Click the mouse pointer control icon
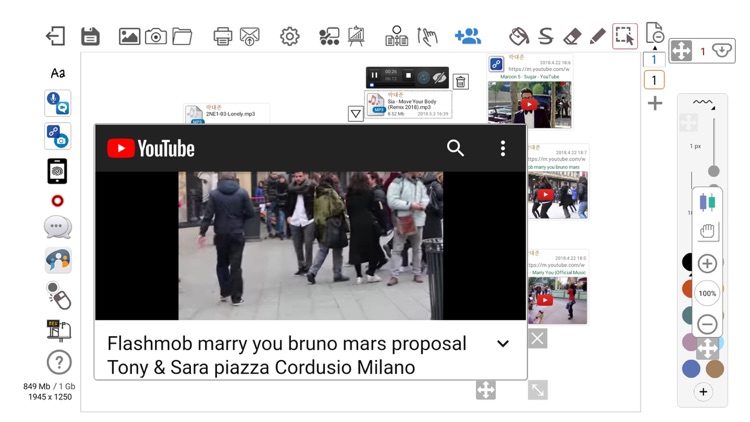Image resolution: width=750 pixels, height=422 pixels. pyautogui.click(x=59, y=295)
